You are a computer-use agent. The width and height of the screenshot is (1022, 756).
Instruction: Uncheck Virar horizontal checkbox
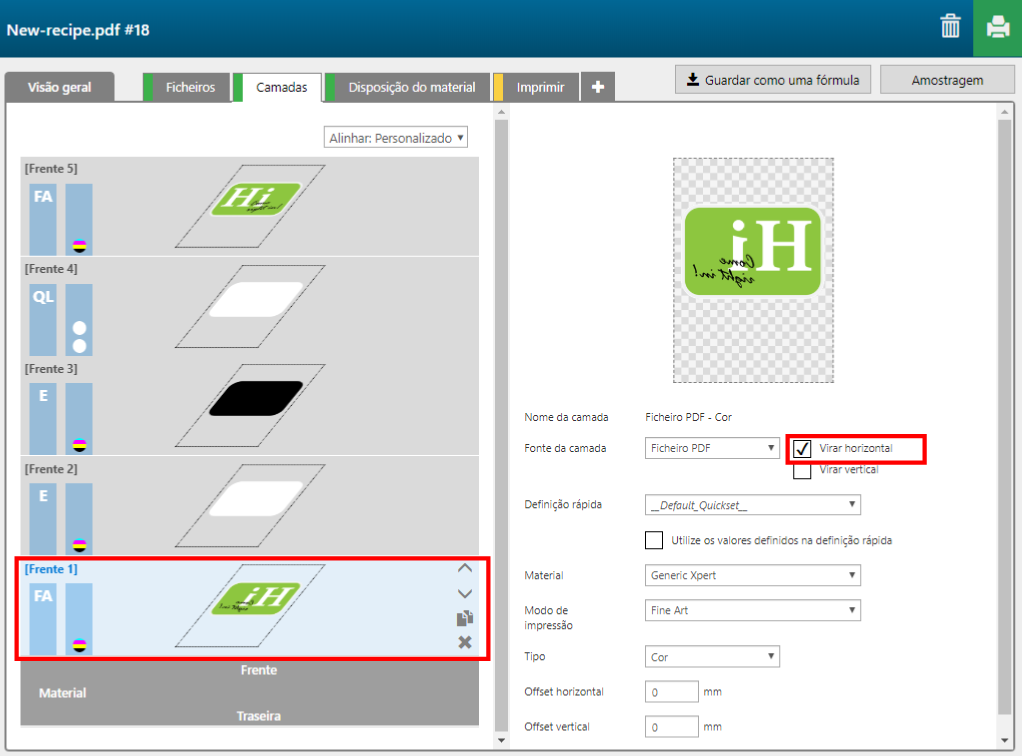coord(802,449)
